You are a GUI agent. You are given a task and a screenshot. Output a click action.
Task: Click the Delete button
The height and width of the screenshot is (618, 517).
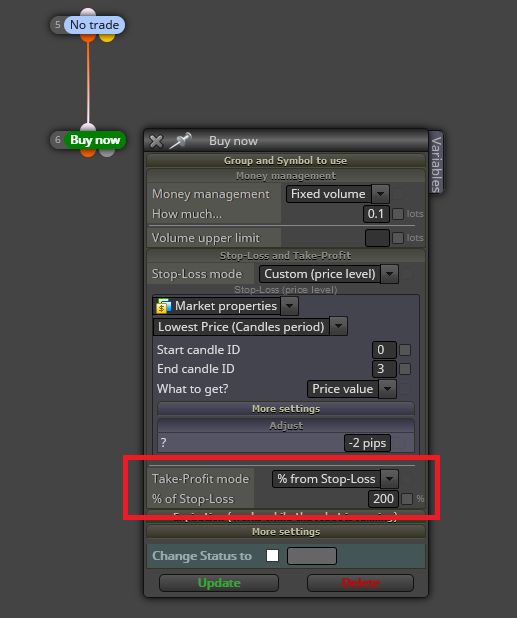coord(361,583)
